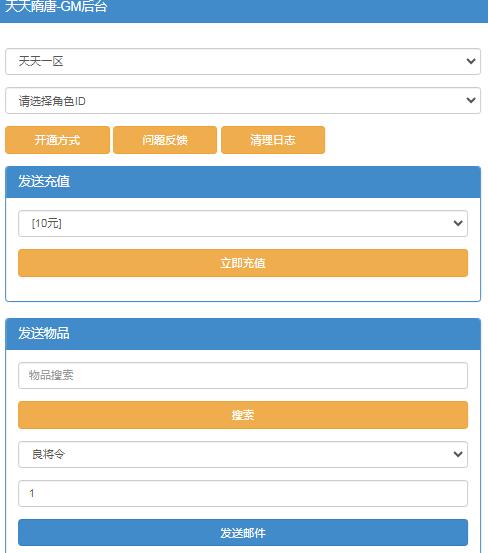Open the 天天一区 server dropdown
This screenshot has width=488, height=553.
click(x=243, y=61)
